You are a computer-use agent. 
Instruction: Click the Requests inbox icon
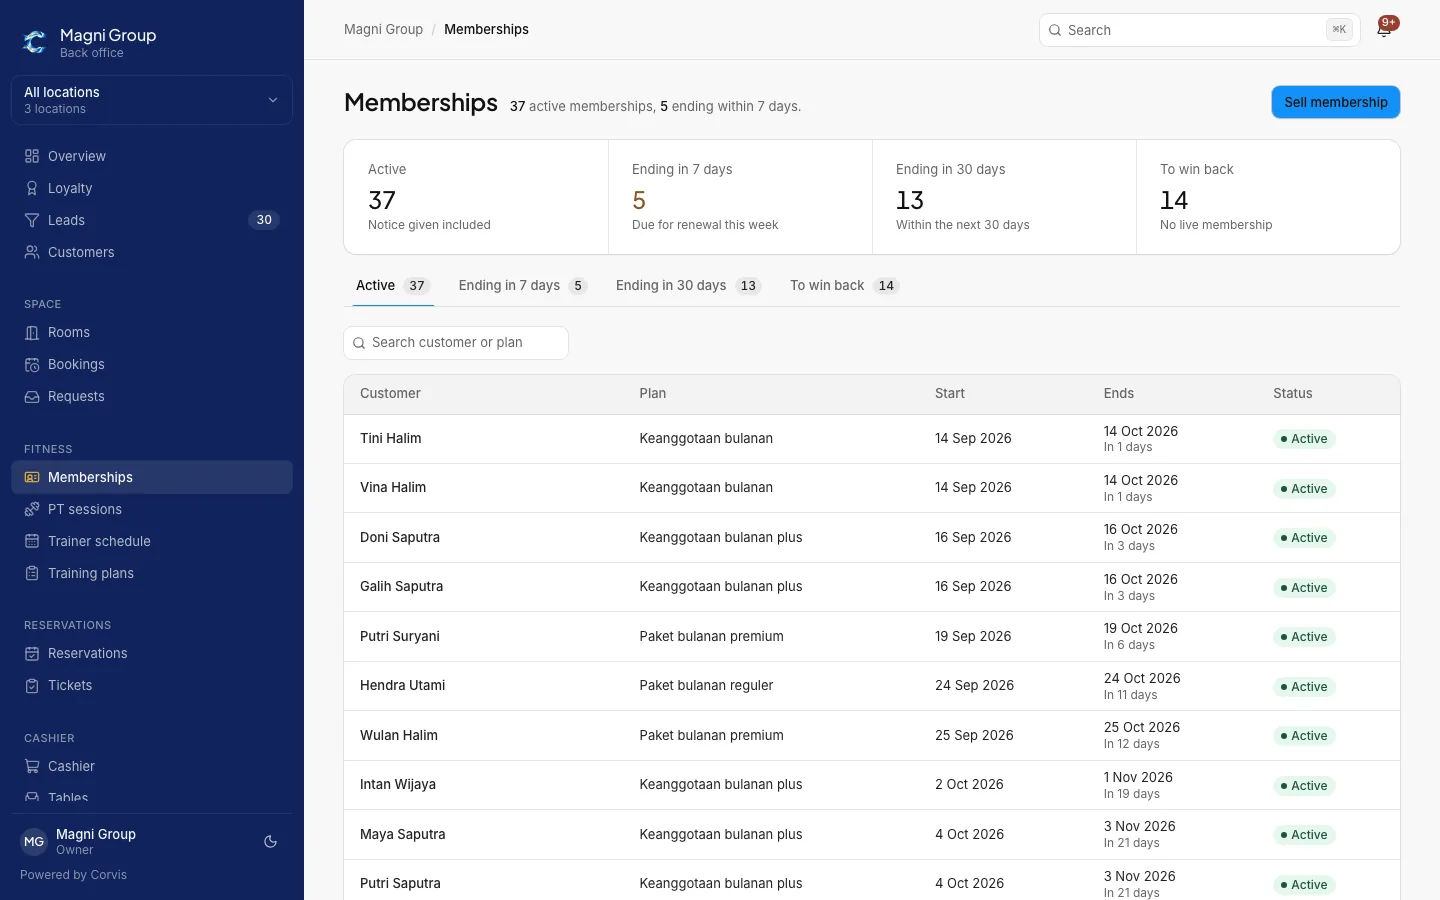[32, 396]
